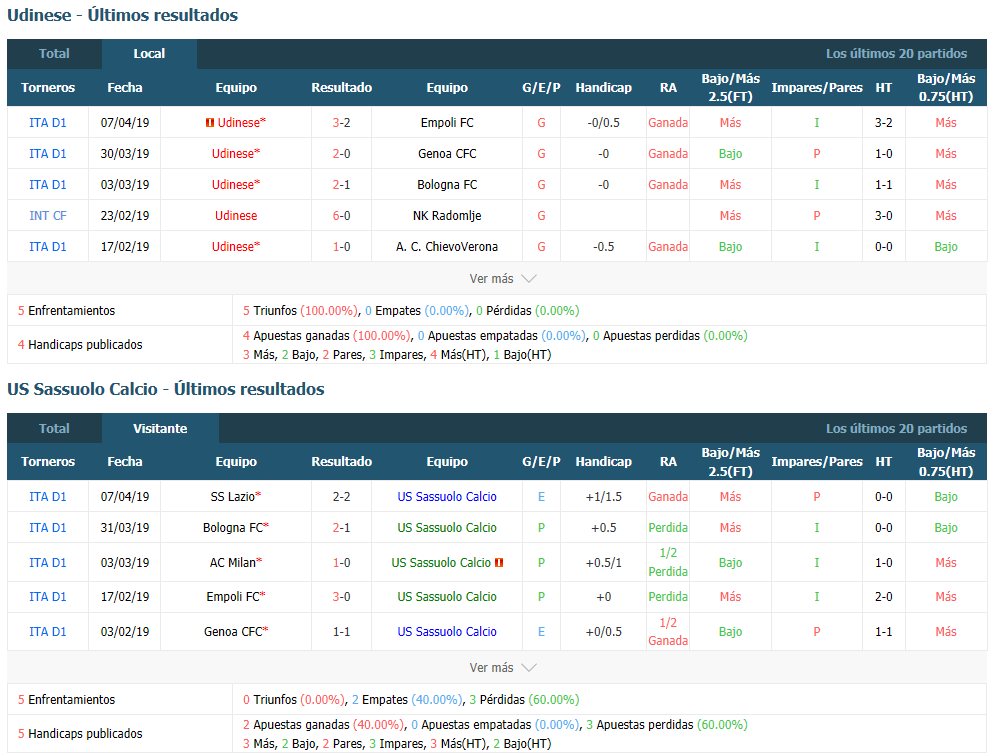
Task: Expand Ver más under the Udinese results
Action: 503,279
